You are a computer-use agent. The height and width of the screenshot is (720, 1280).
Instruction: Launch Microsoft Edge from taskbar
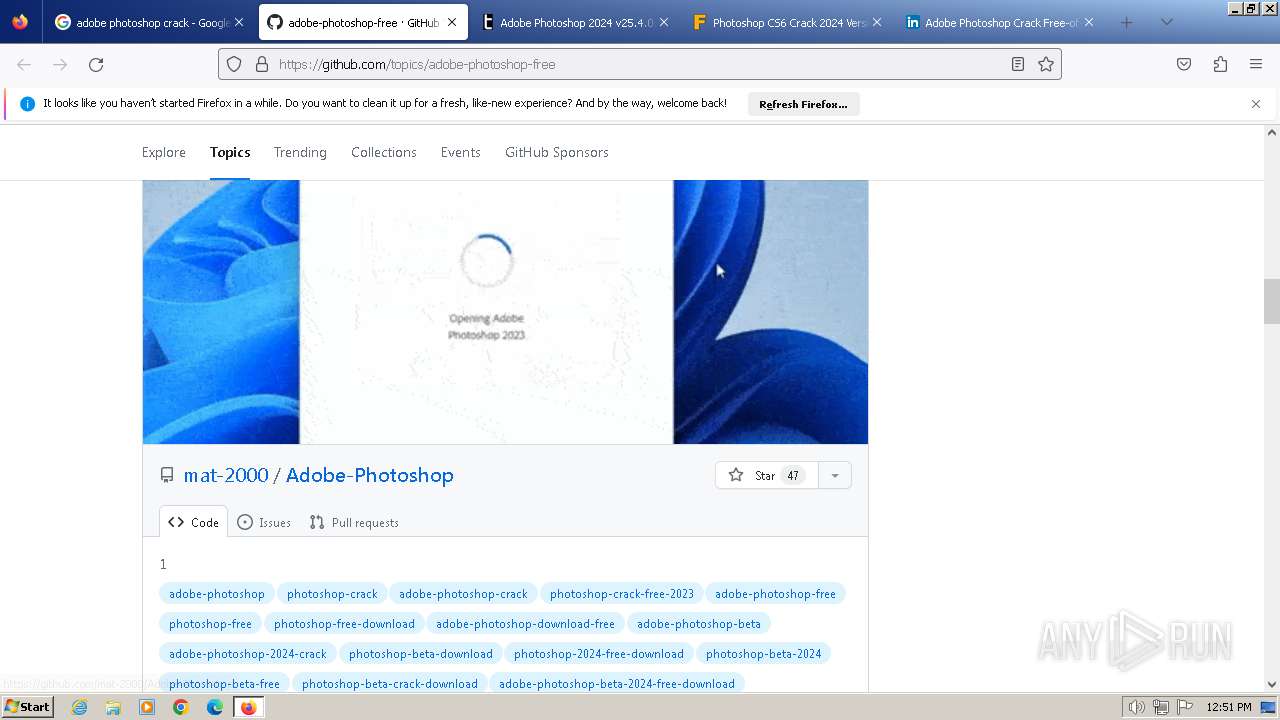(215, 707)
